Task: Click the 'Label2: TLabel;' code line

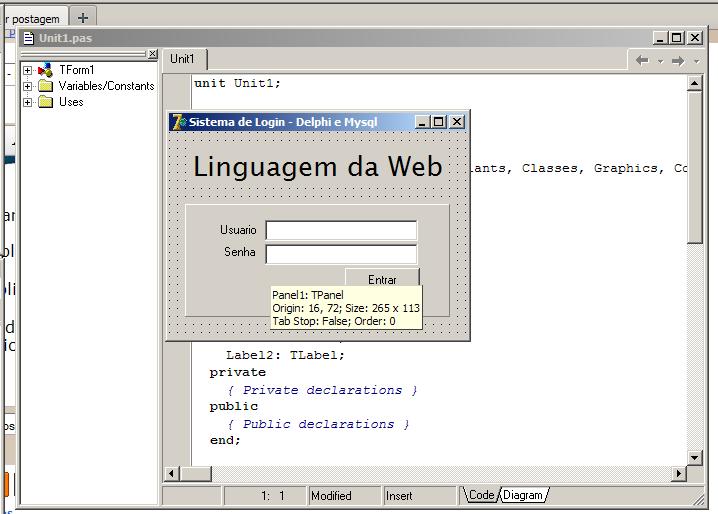Action: [x=285, y=355]
